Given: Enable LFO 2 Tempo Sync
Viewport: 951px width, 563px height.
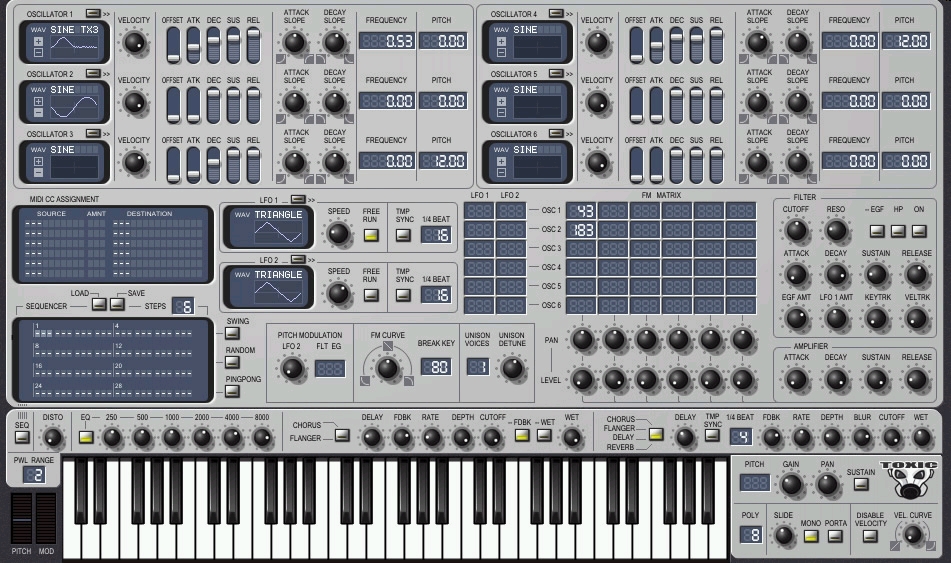Looking at the screenshot, I should pyautogui.click(x=403, y=295).
